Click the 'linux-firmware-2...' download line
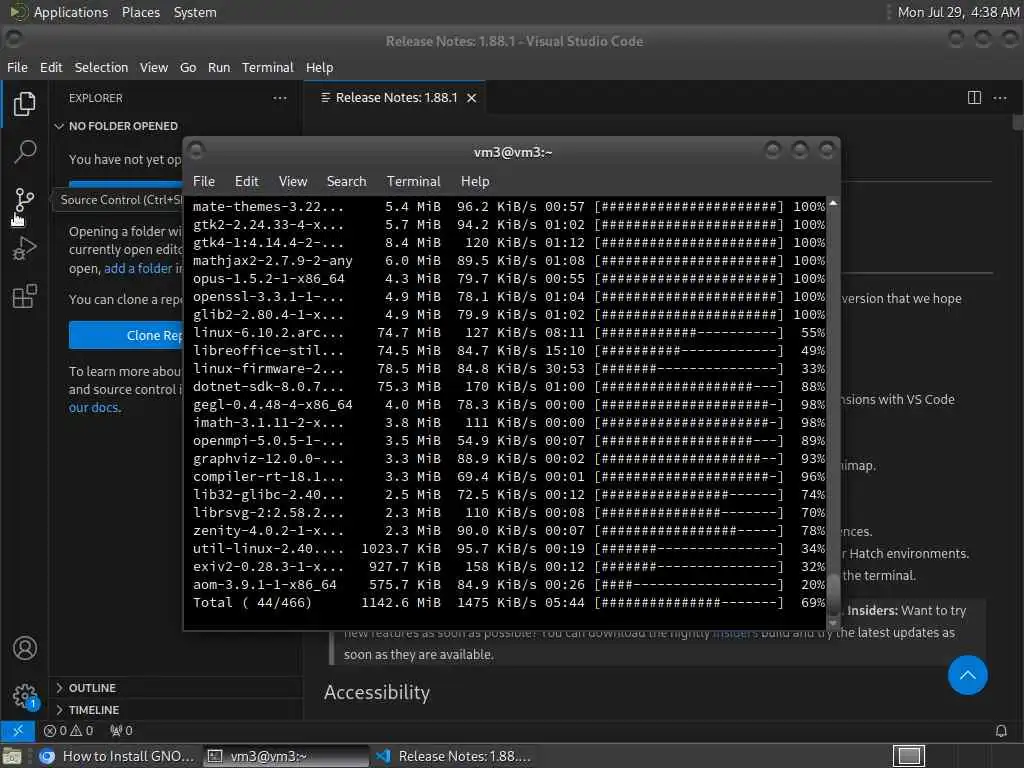1024x768 pixels. click(508, 368)
